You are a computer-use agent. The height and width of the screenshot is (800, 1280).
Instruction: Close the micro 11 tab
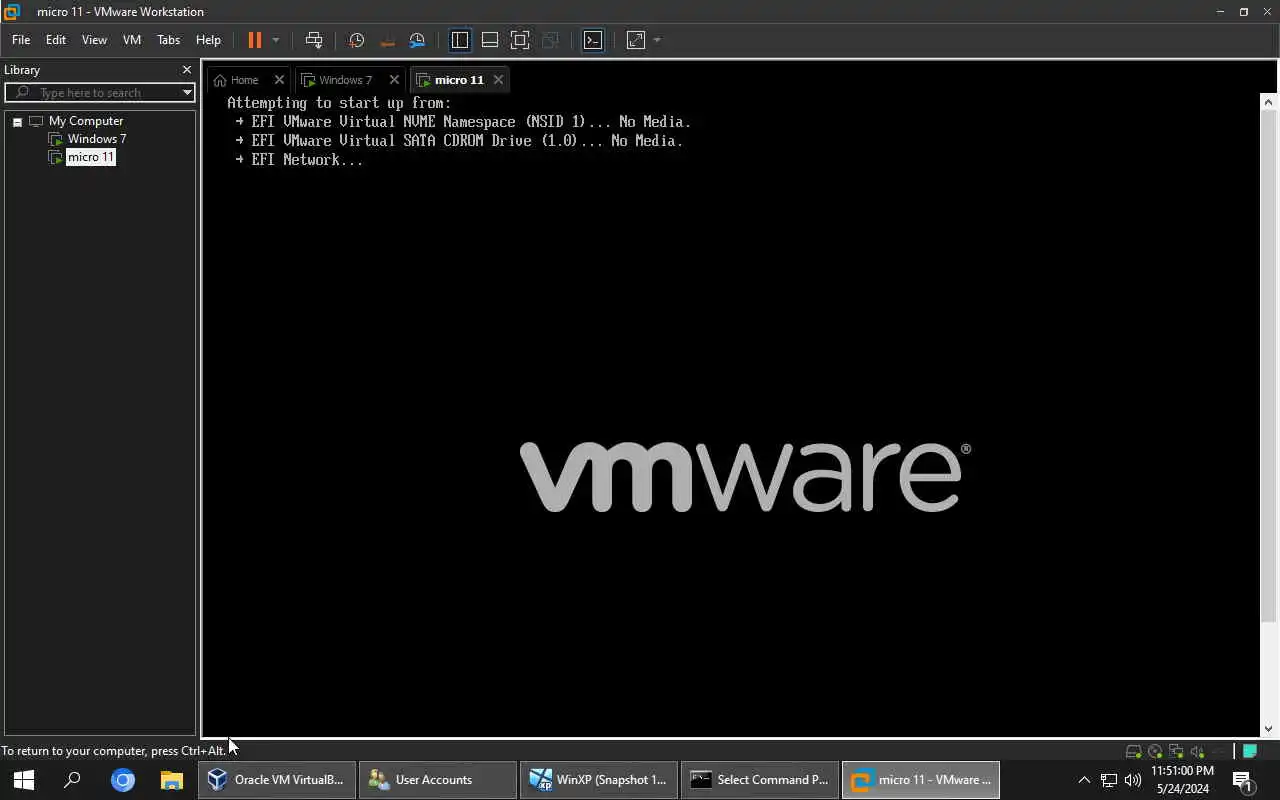tap(498, 80)
